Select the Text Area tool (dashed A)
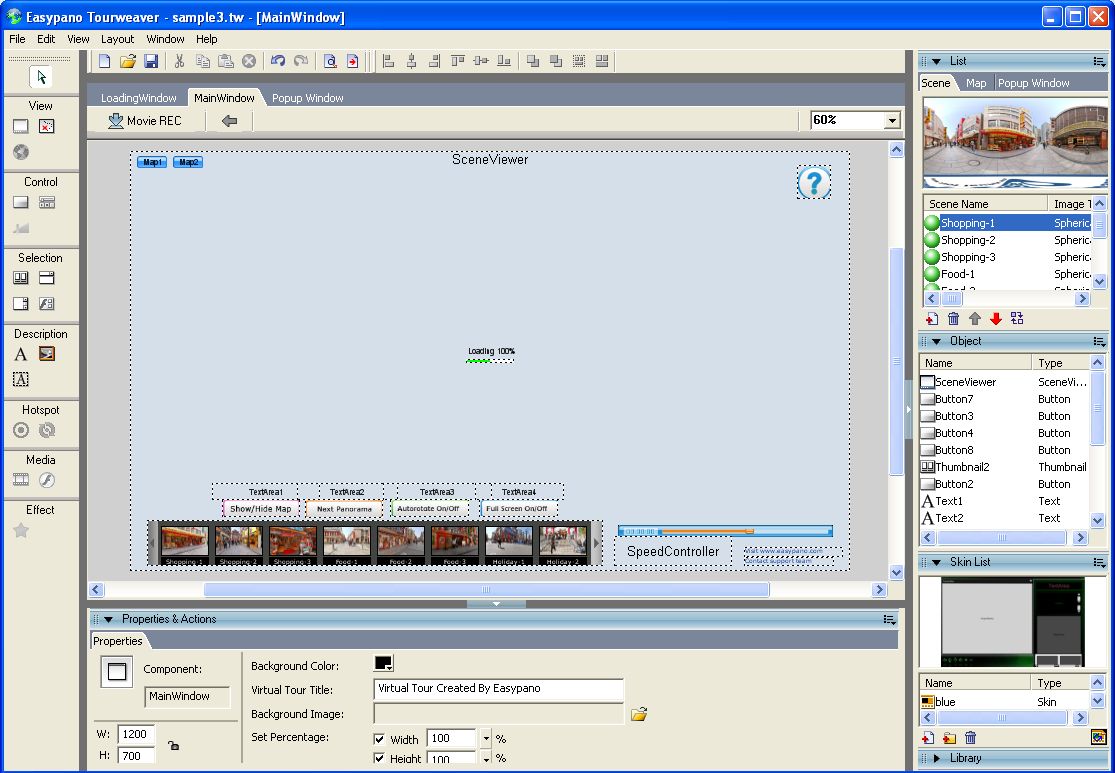Viewport: 1115px width, 773px height. point(21,380)
